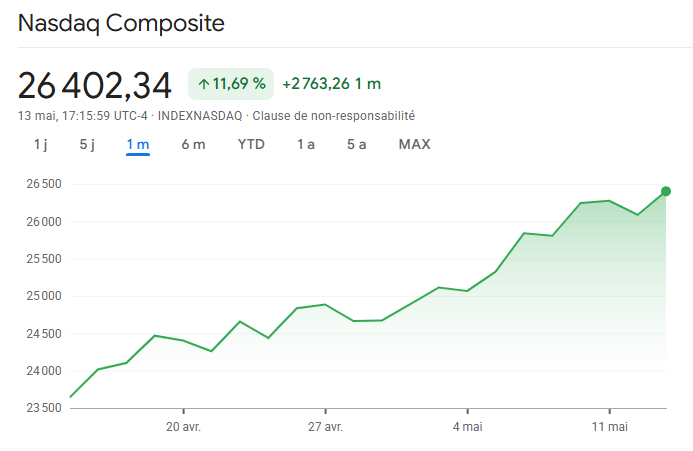Open the Clause de non-responsabilité link

coord(334,116)
